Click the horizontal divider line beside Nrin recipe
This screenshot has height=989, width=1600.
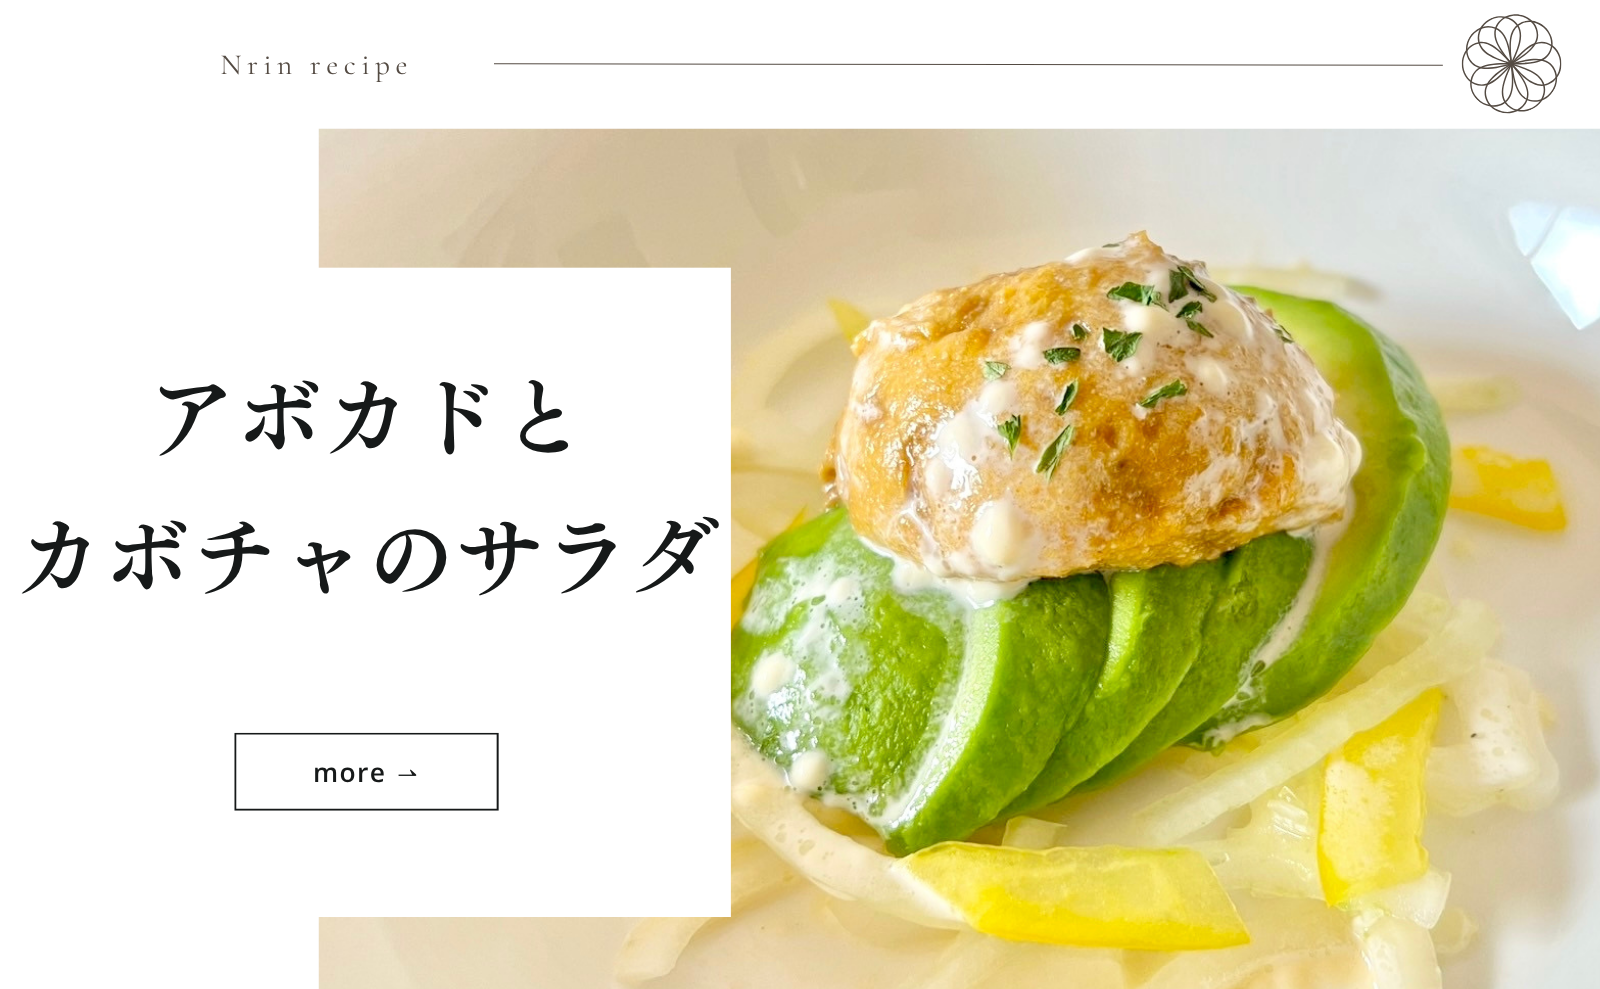point(968,65)
